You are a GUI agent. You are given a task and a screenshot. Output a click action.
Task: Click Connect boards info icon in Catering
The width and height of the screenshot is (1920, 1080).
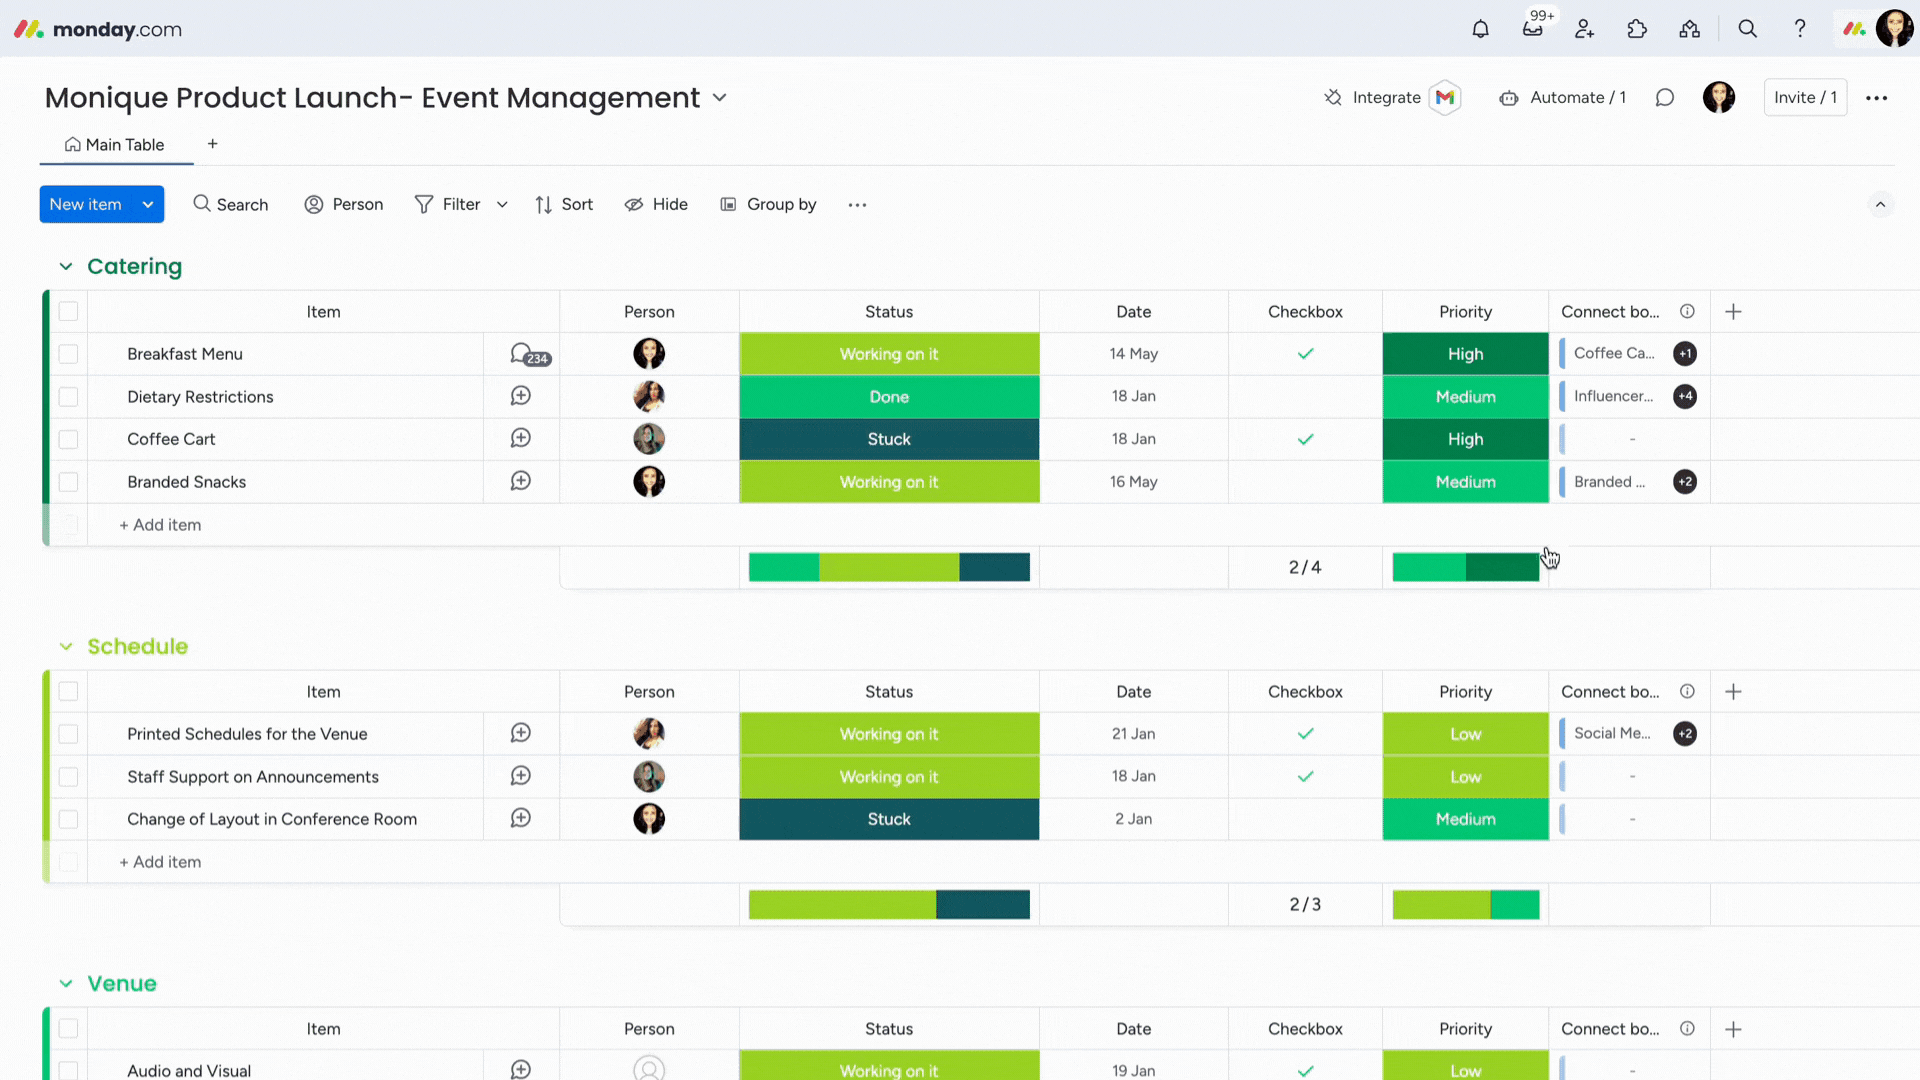1687,311
